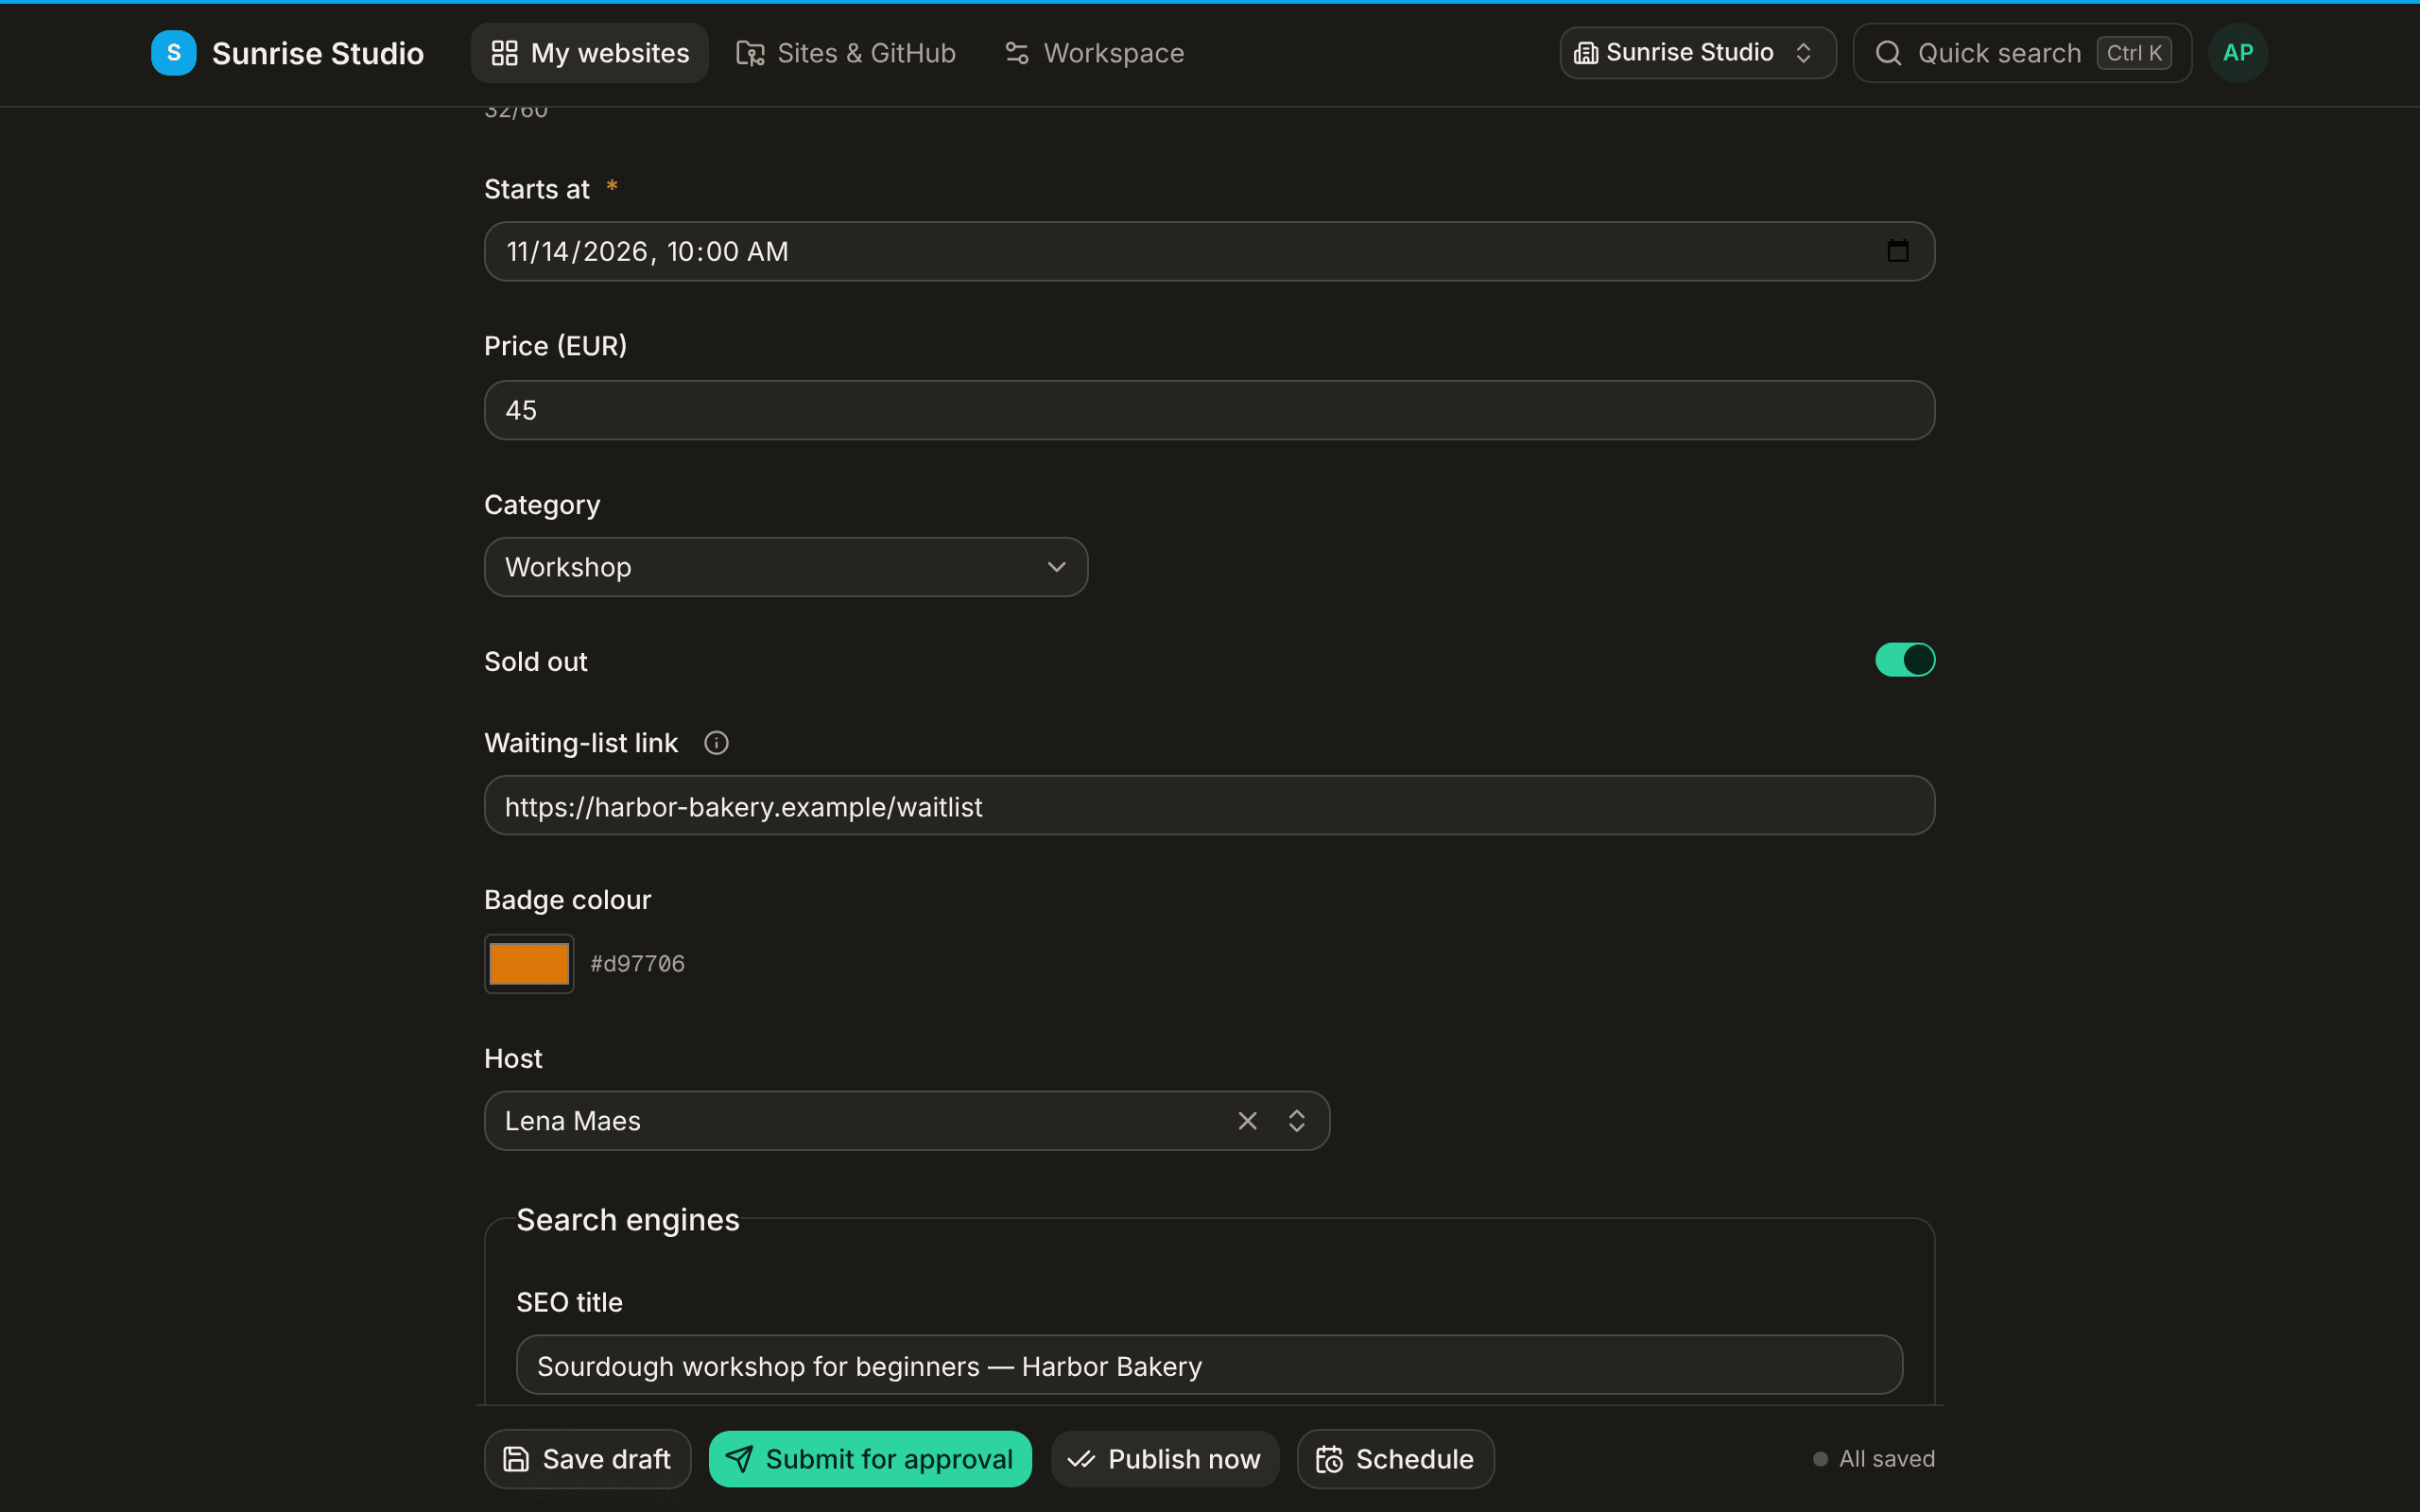Click the Search engines section heading

pyautogui.click(x=628, y=1220)
